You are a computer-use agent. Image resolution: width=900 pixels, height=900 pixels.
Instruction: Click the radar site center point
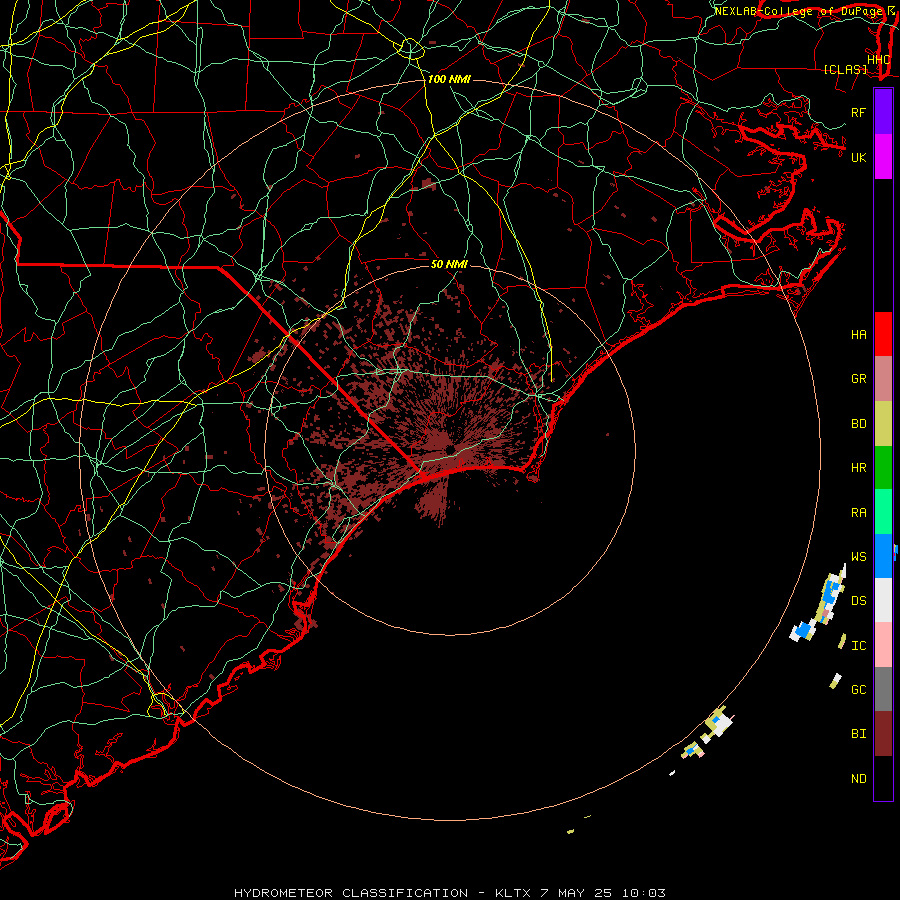click(450, 449)
